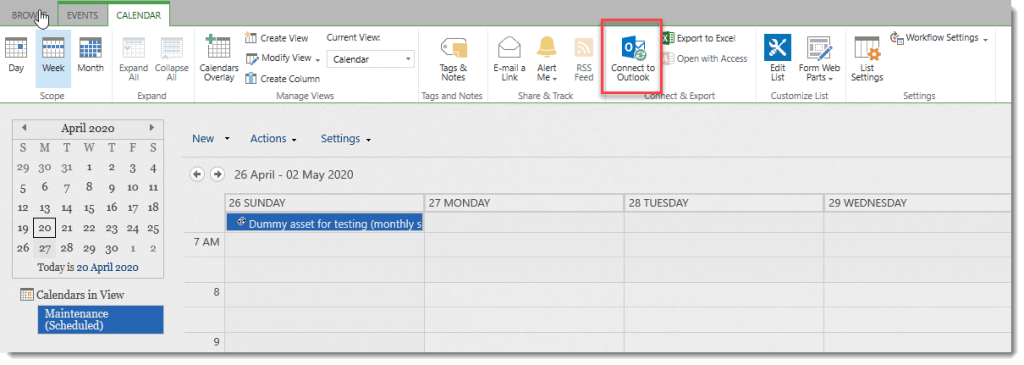This screenshot has width=1024, height=365.
Task: Click the Create Column button
Action: click(283, 79)
